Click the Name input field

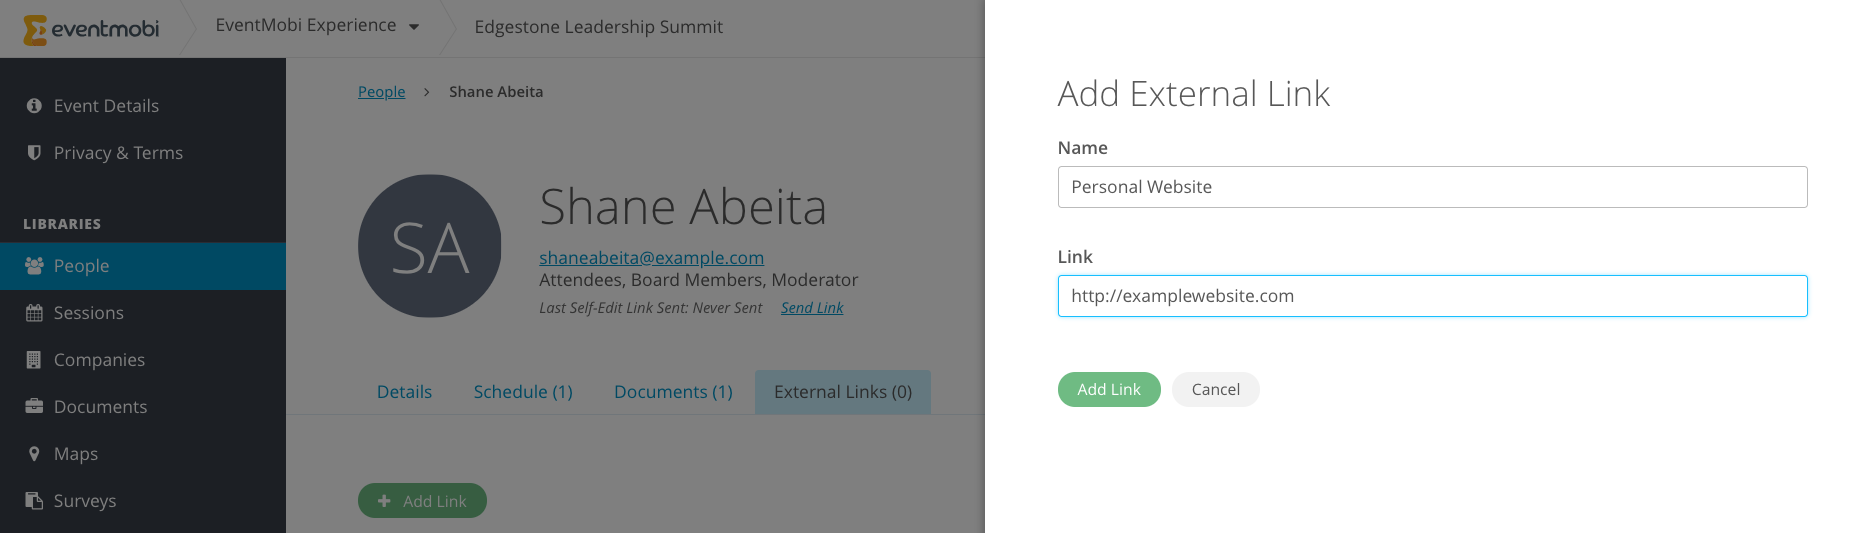tap(1432, 187)
